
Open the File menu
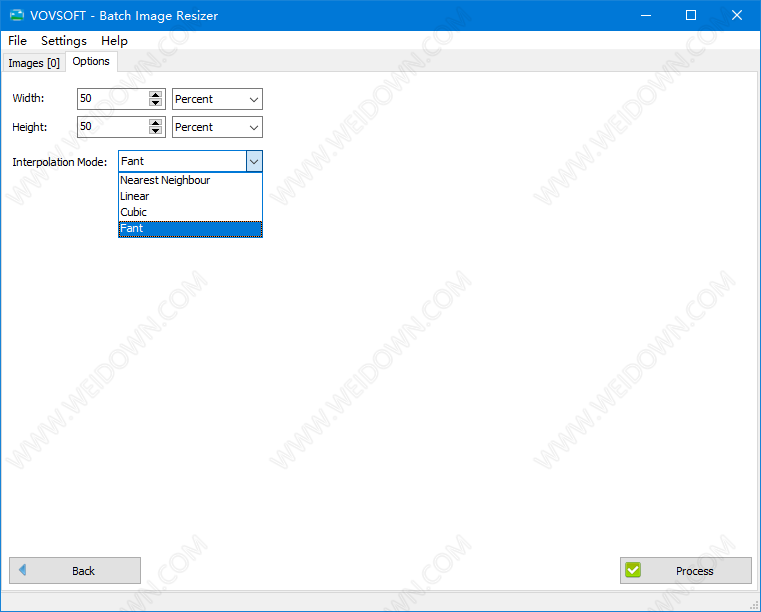(x=17, y=41)
